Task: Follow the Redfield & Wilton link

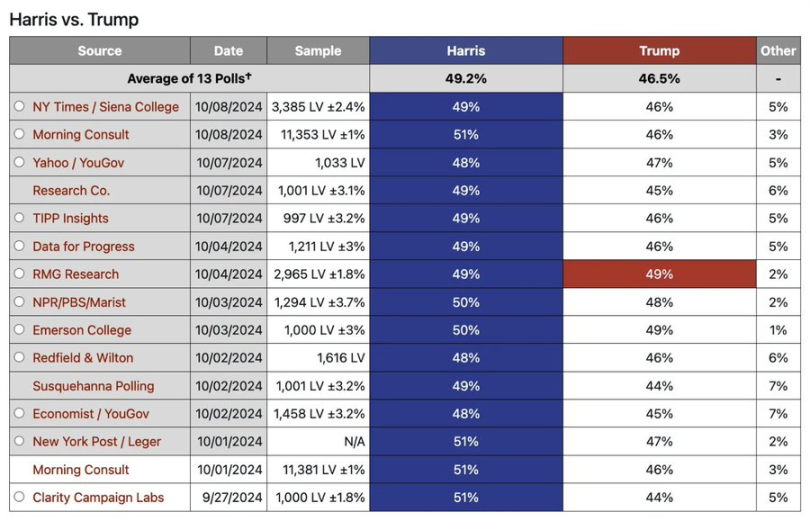Action: point(83,358)
